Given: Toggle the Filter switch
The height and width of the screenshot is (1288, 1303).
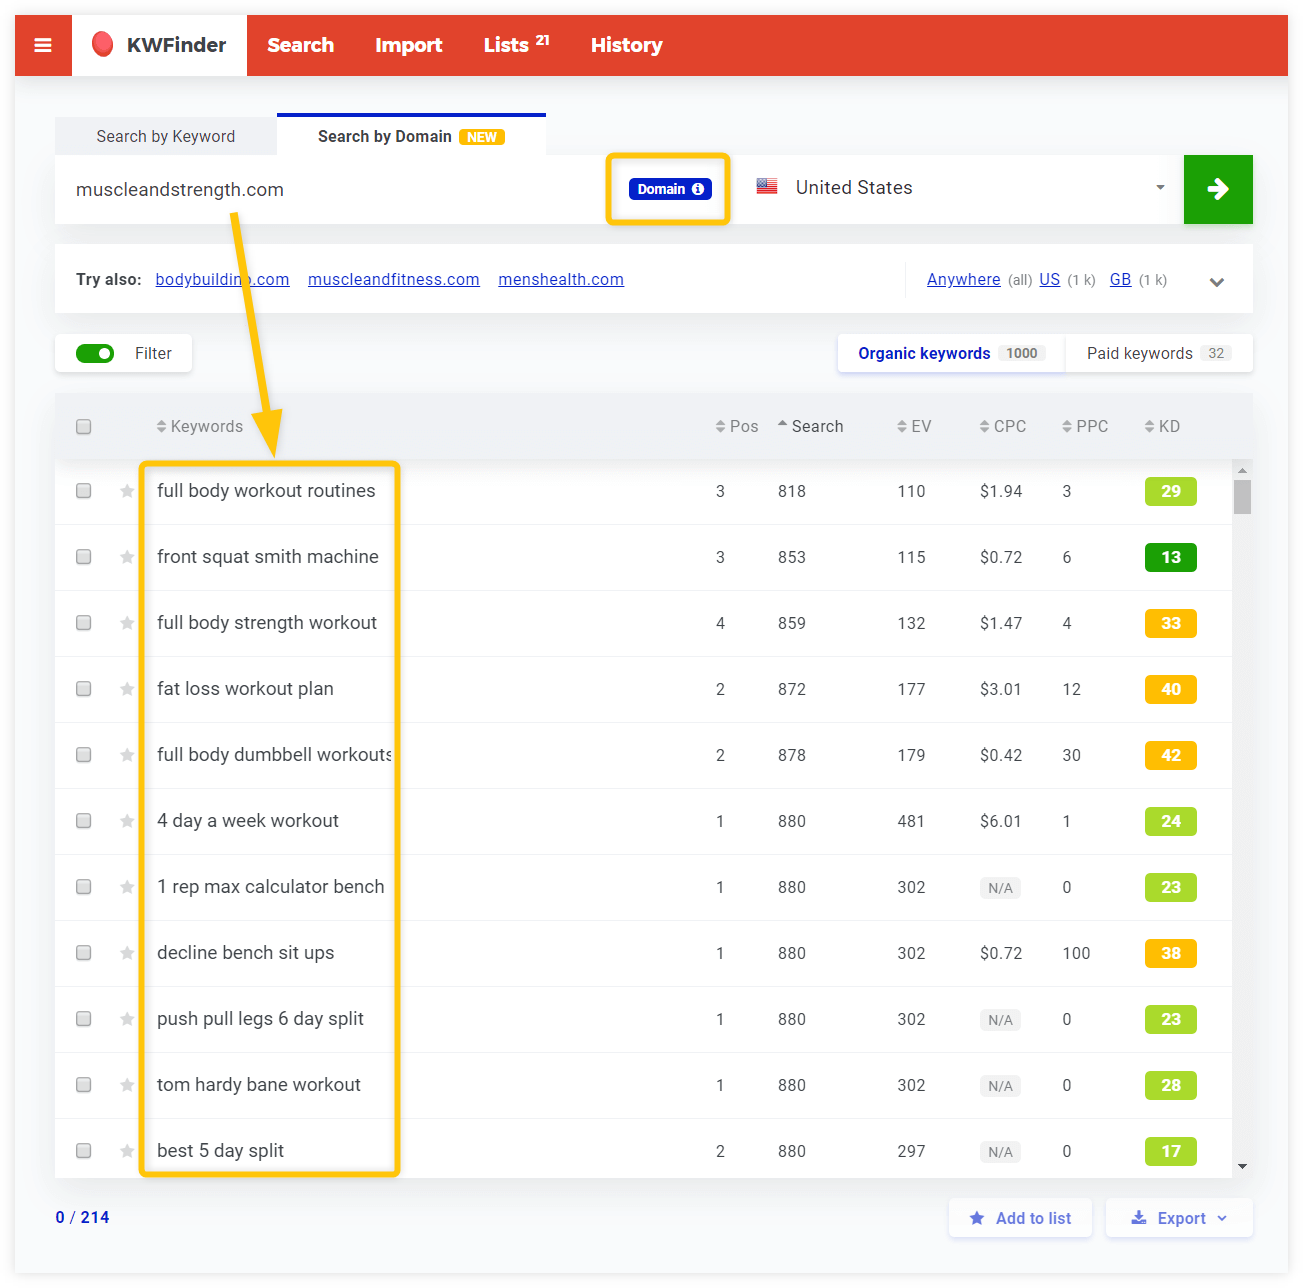Looking at the screenshot, I should (95, 353).
